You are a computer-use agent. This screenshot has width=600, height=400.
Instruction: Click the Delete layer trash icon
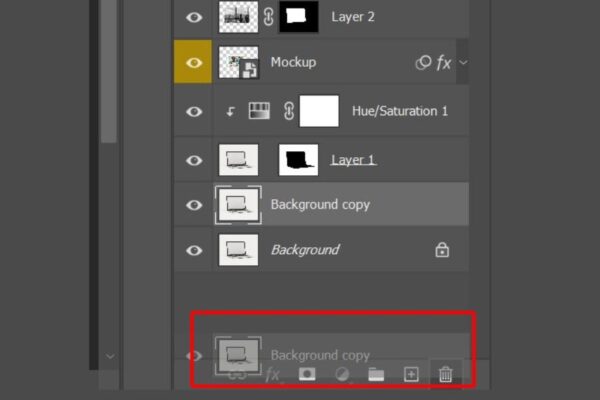pos(446,375)
